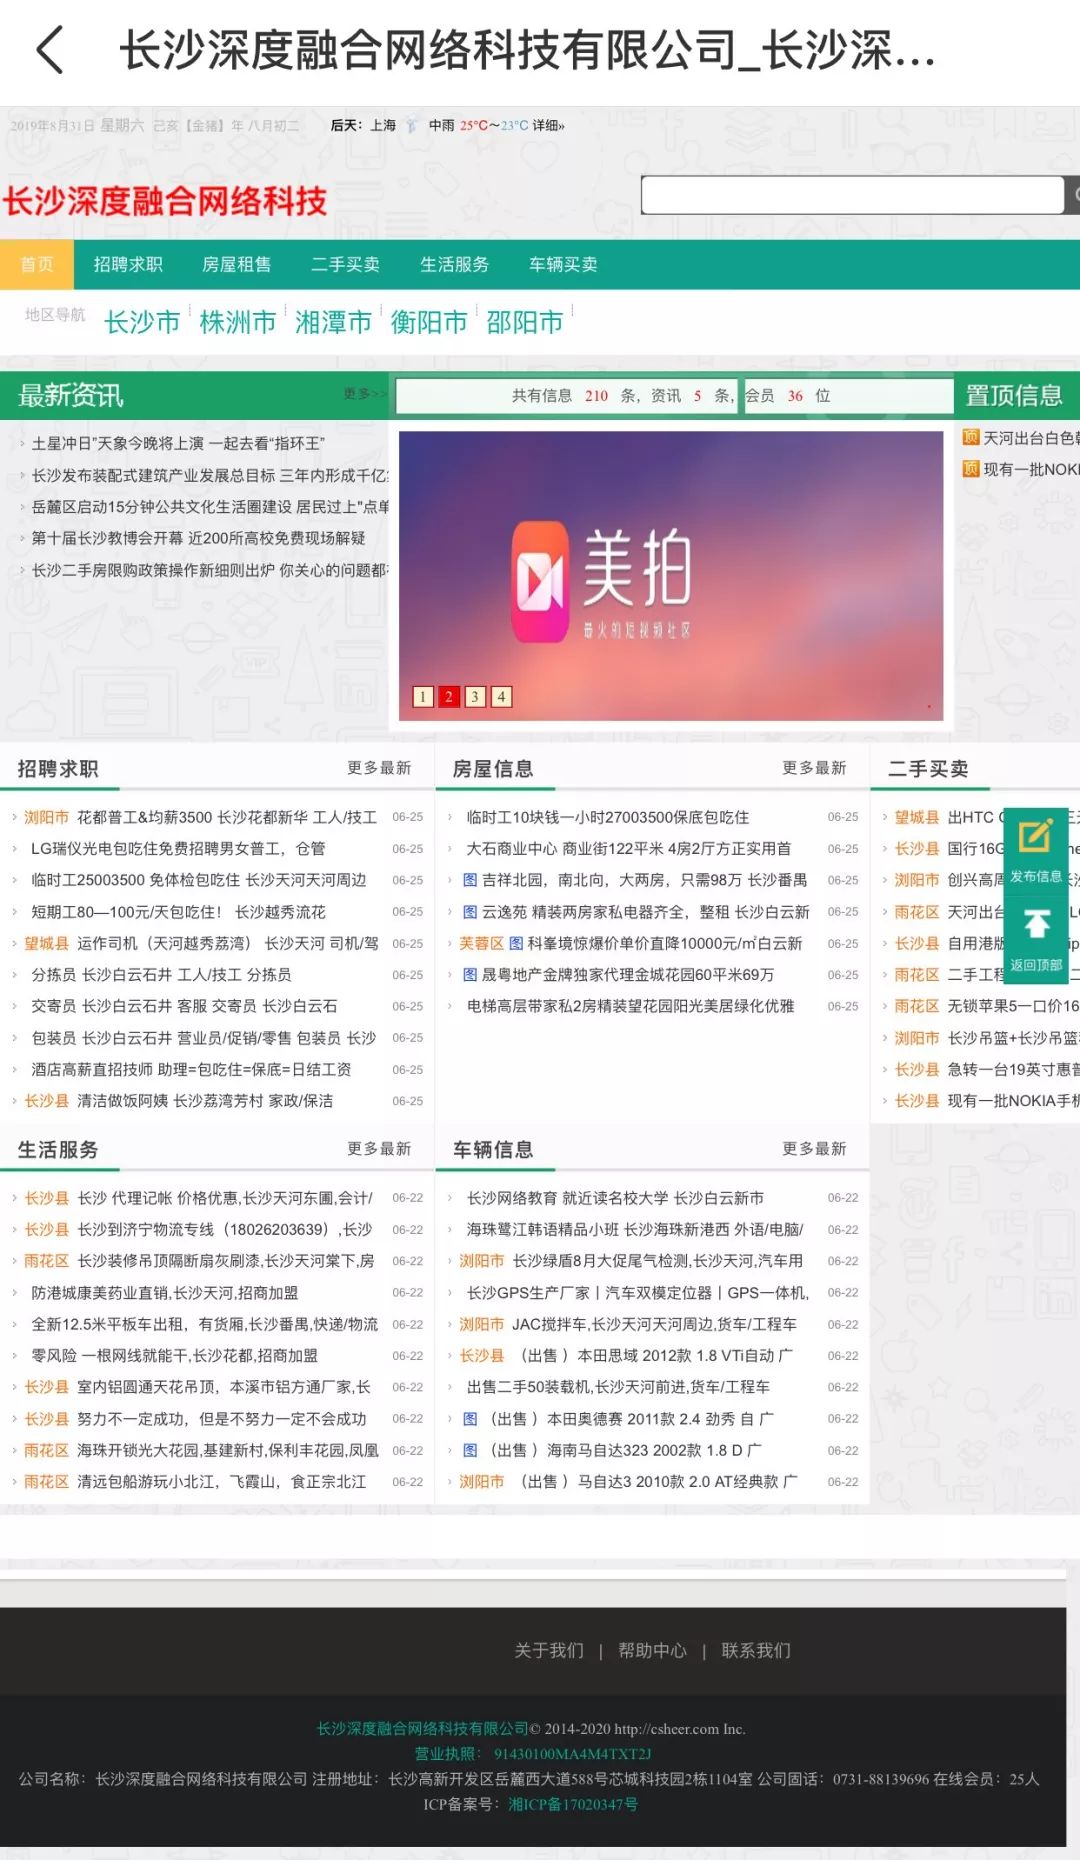Open vehicle listing 出售二手50装载机
Image resolution: width=1080 pixels, height=1860 pixels.
[618, 1387]
